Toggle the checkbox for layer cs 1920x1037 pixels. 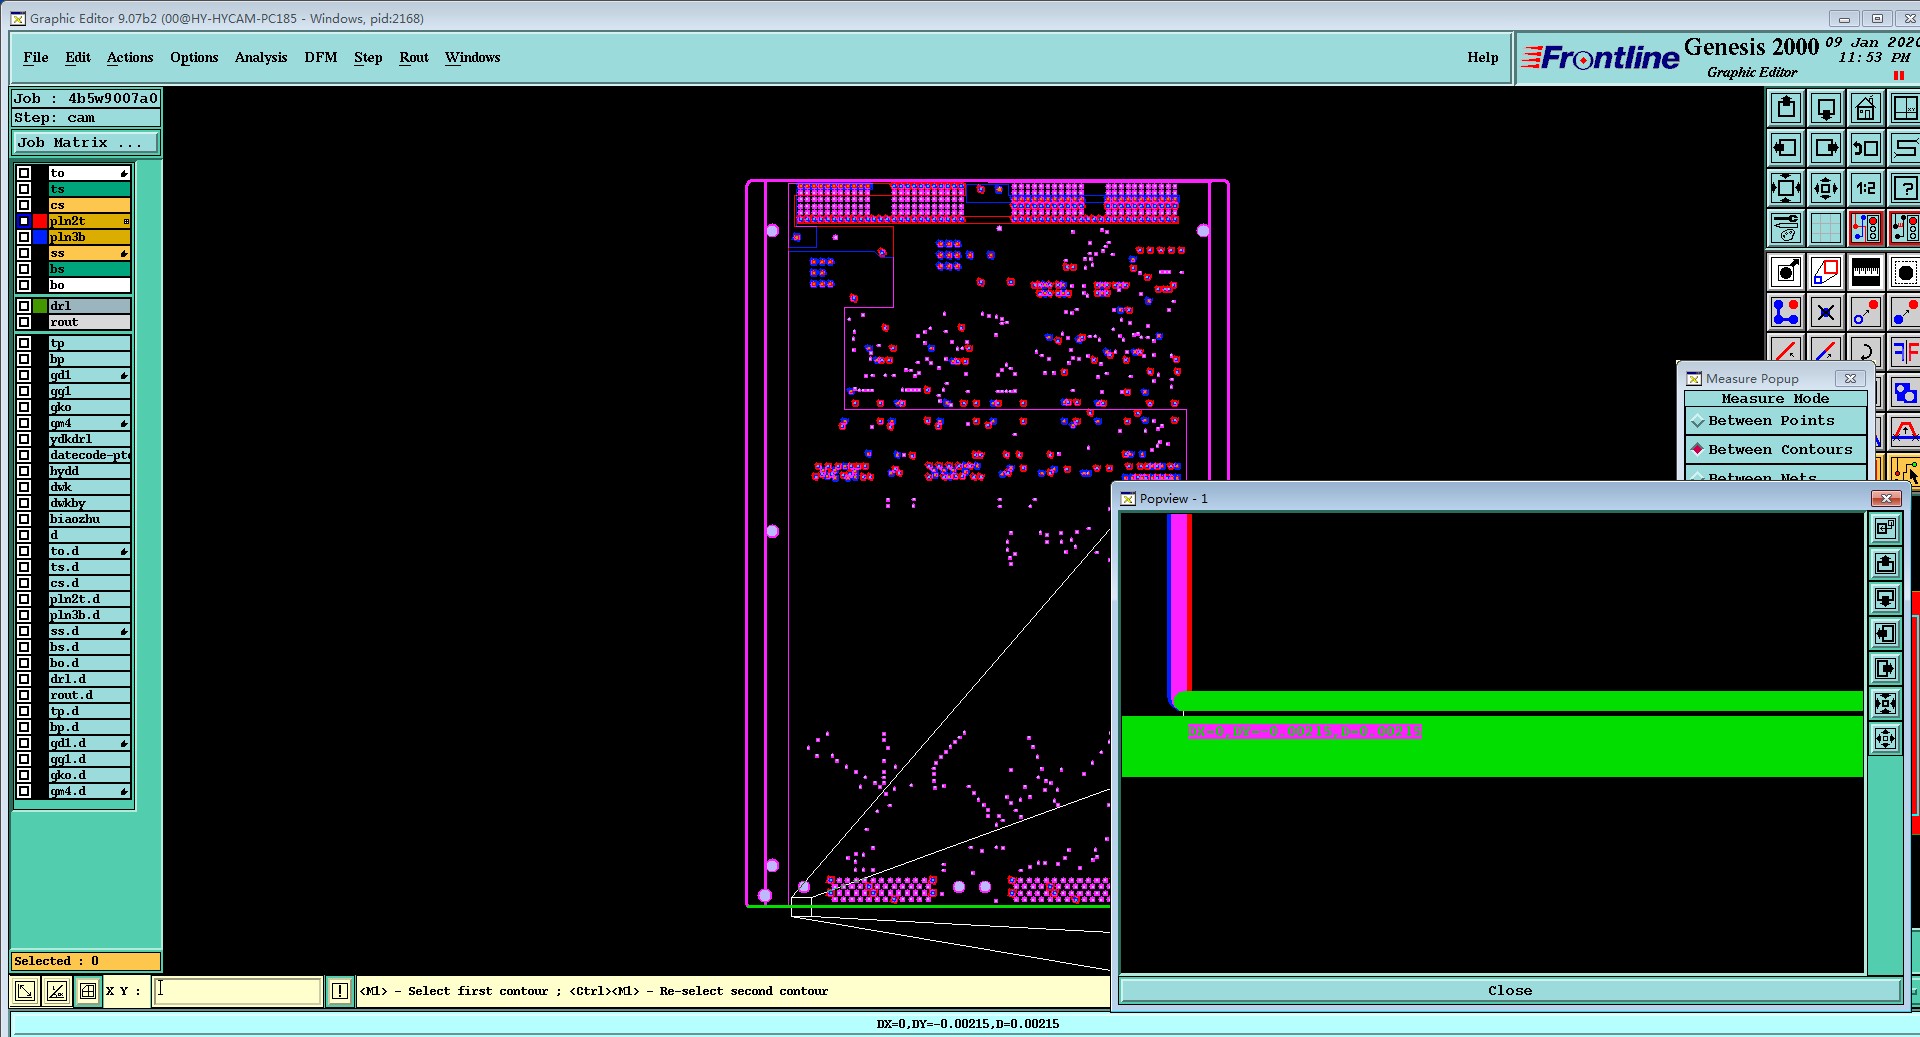[x=24, y=205]
